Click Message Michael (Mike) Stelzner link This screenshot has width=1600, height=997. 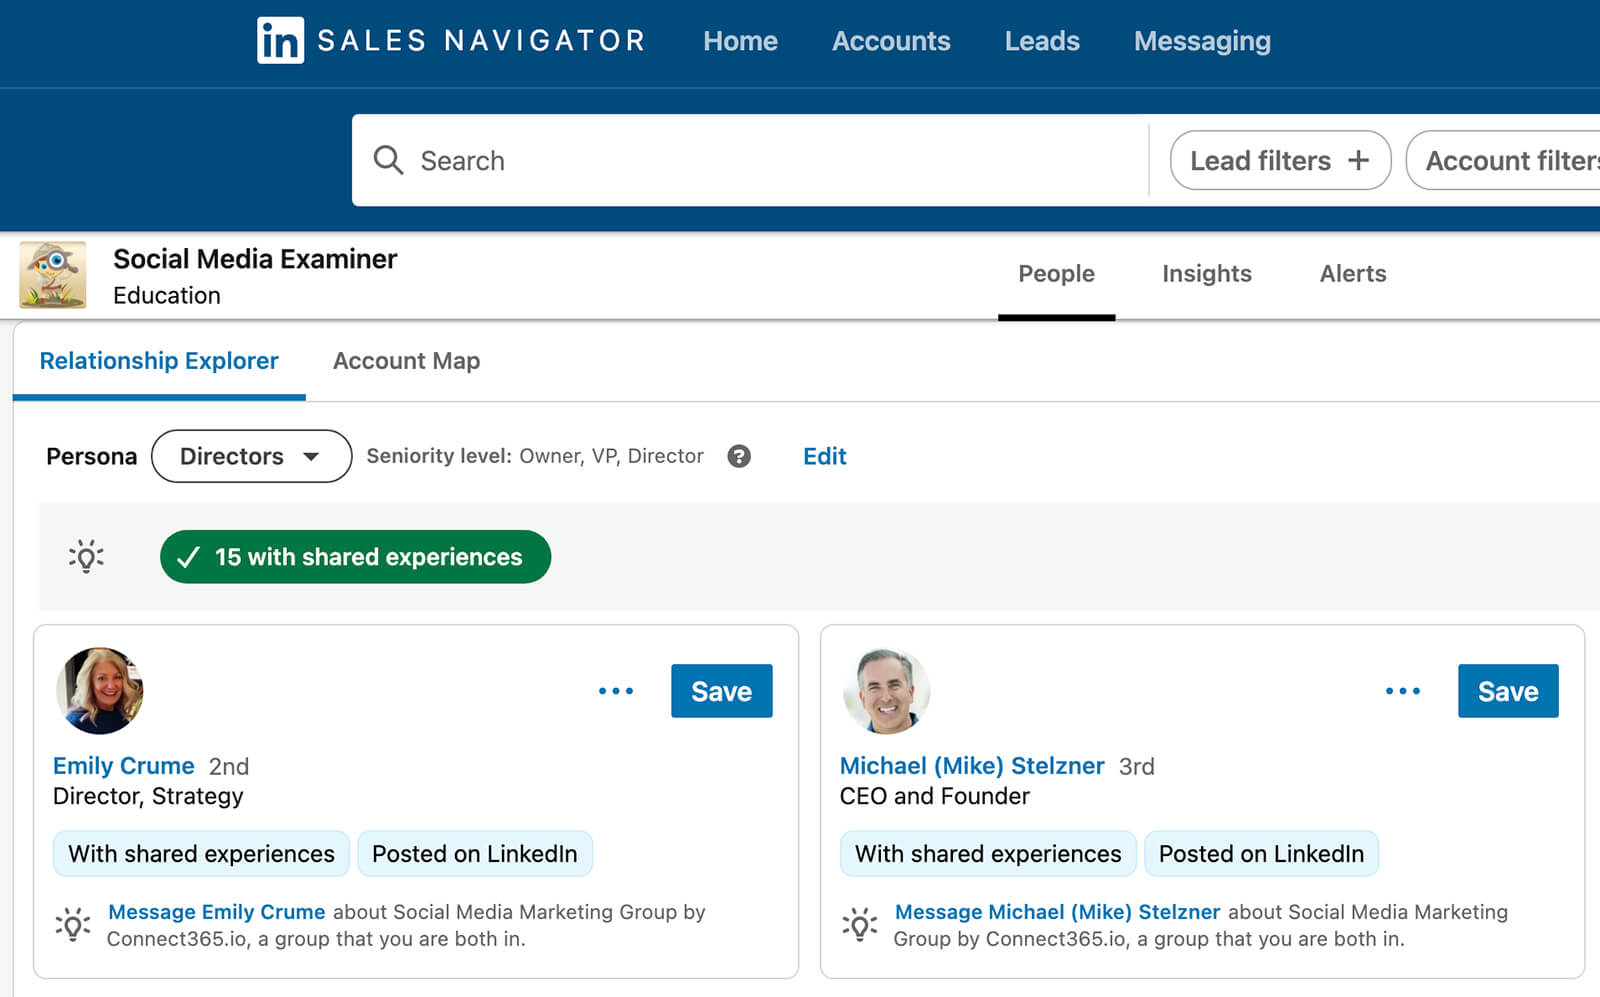(1057, 912)
